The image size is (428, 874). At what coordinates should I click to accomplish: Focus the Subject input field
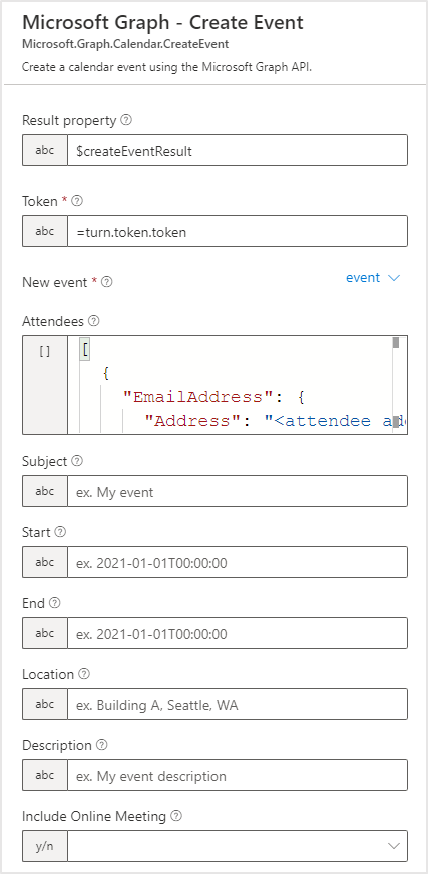[x=237, y=491]
